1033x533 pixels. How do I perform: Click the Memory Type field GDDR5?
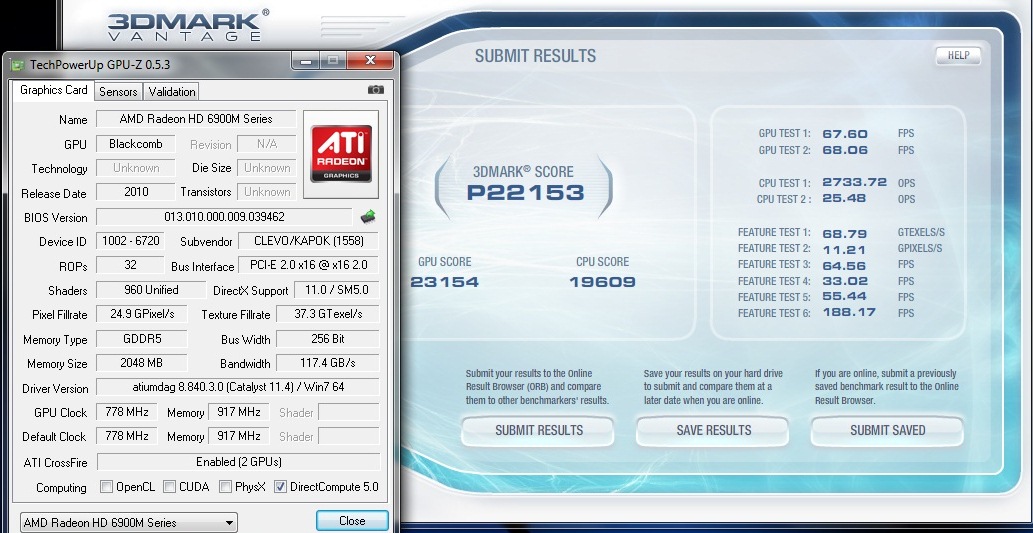142,339
